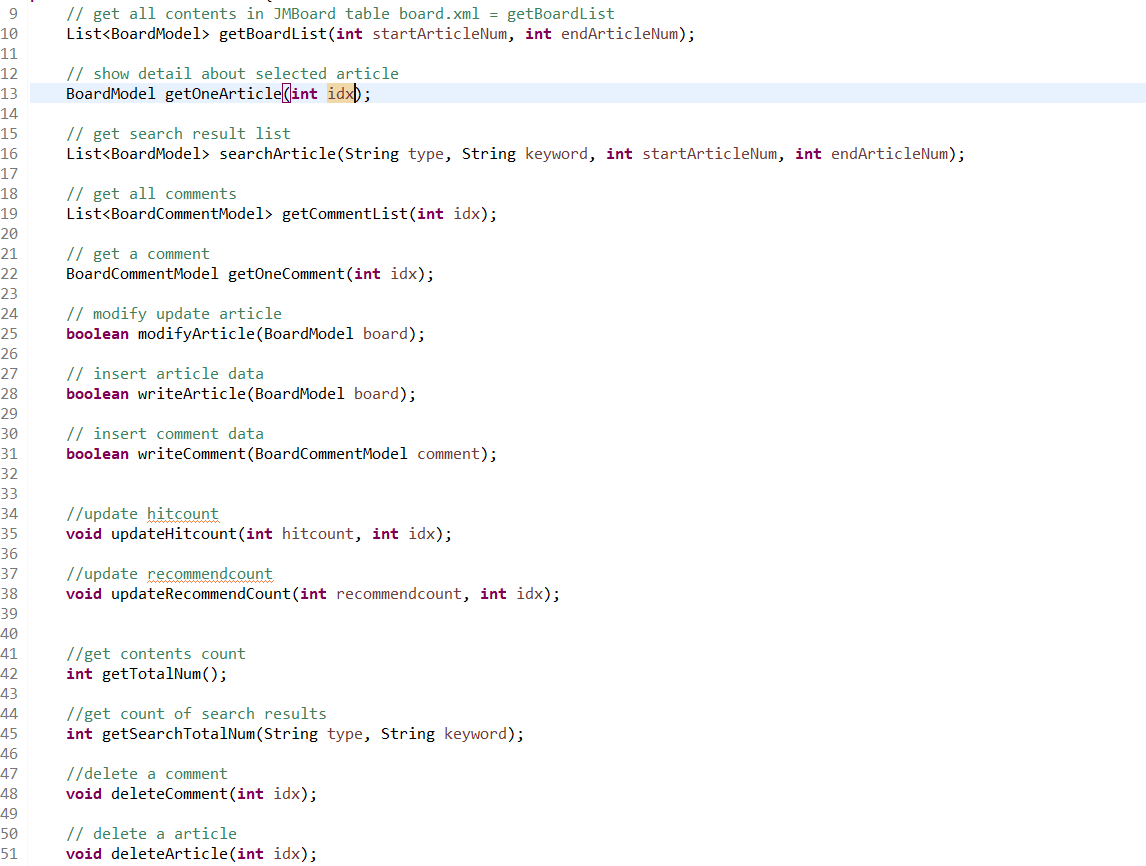Click the BoardCommentModel return type on line 22

pyautogui.click(x=142, y=274)
